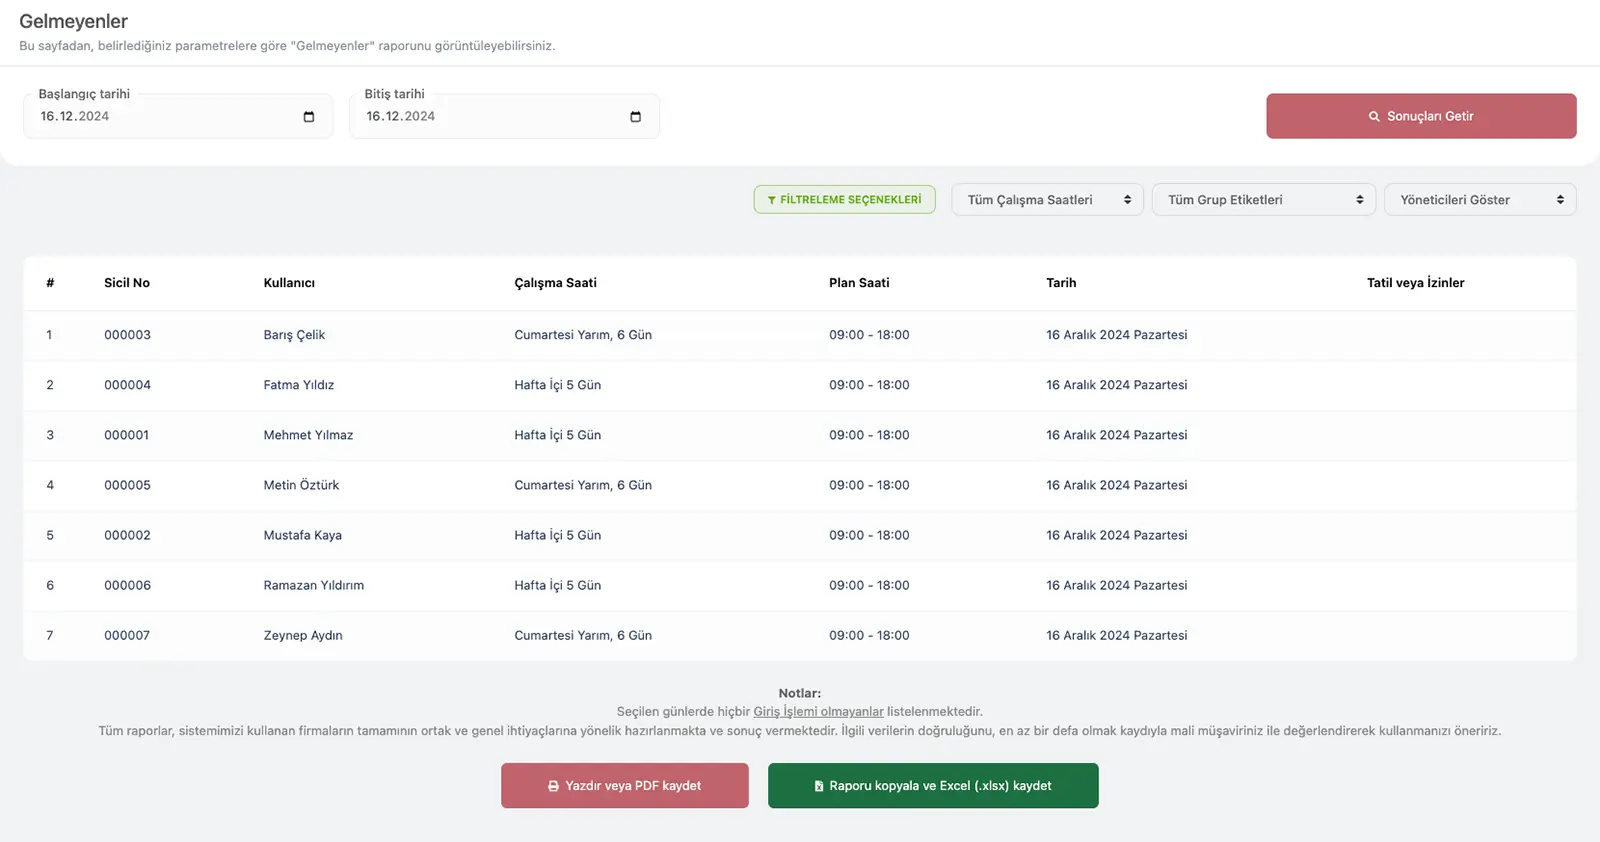This screenshot has height=842, width=1600.
Task: Select user Zeynep Aydın in the table
Action: pyautogui.click(x=303, y=636)
